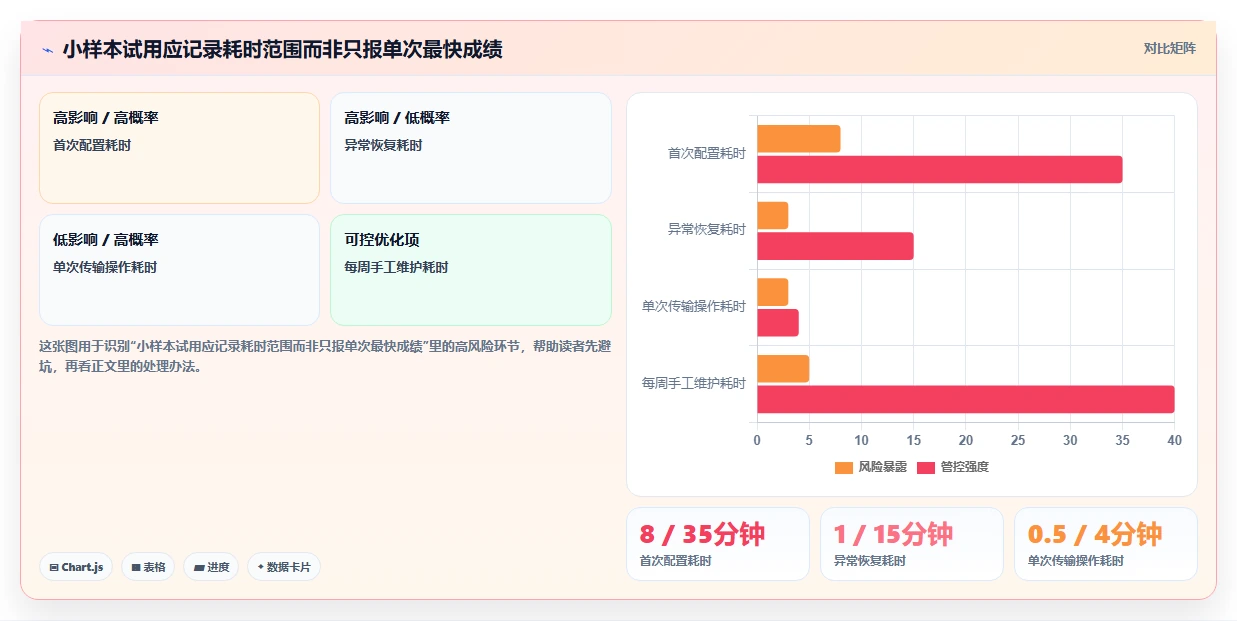The height and width of the screenshot is (621, 1237).
Task: Select the 高影响 / 低概率 card
Action: (470, 148)
